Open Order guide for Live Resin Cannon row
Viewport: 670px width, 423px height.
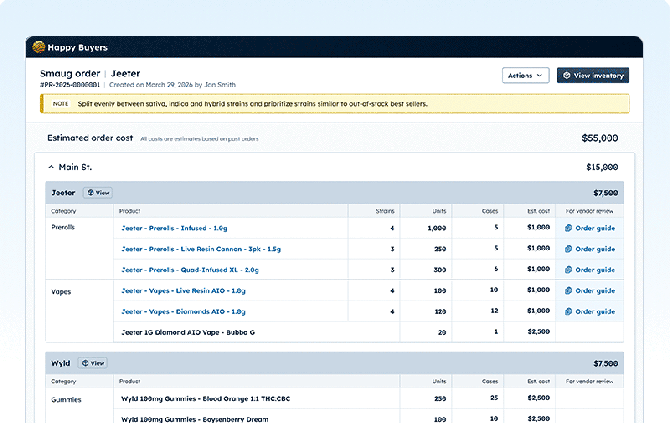(590, 249)
